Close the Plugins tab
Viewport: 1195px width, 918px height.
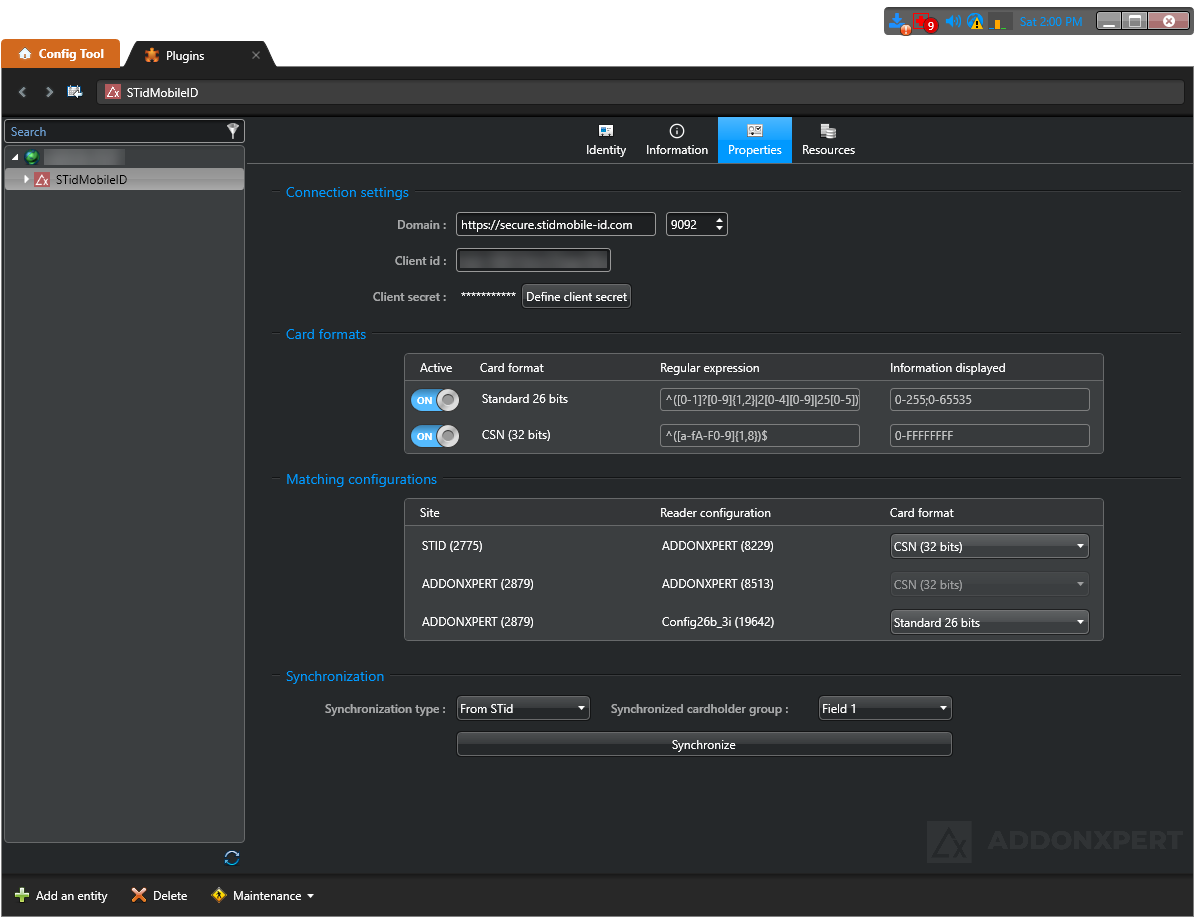tap(256, 56)
